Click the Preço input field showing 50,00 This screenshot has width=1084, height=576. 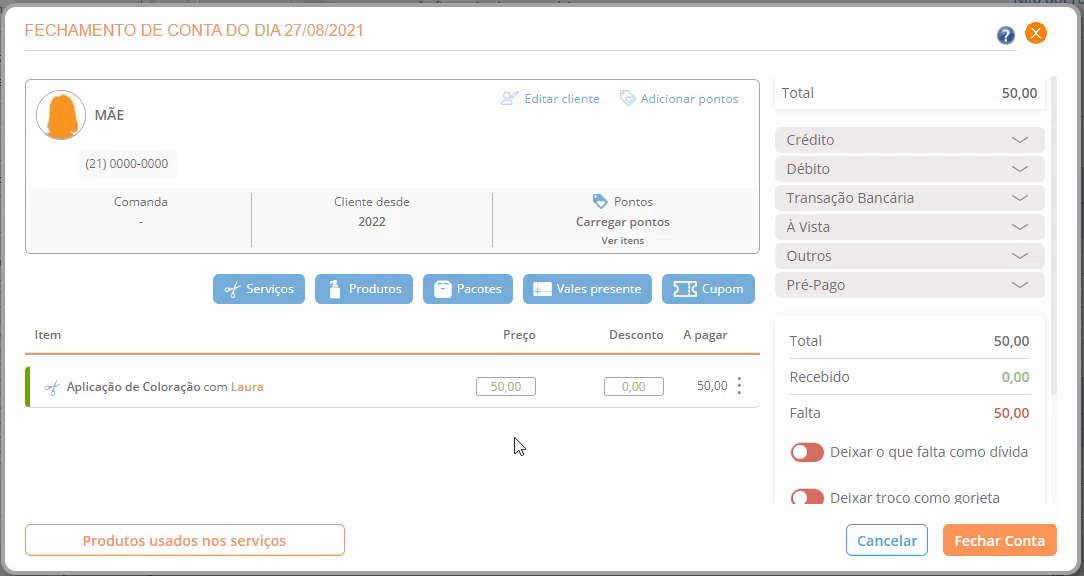pyautogui.click(x=505, y=386)
